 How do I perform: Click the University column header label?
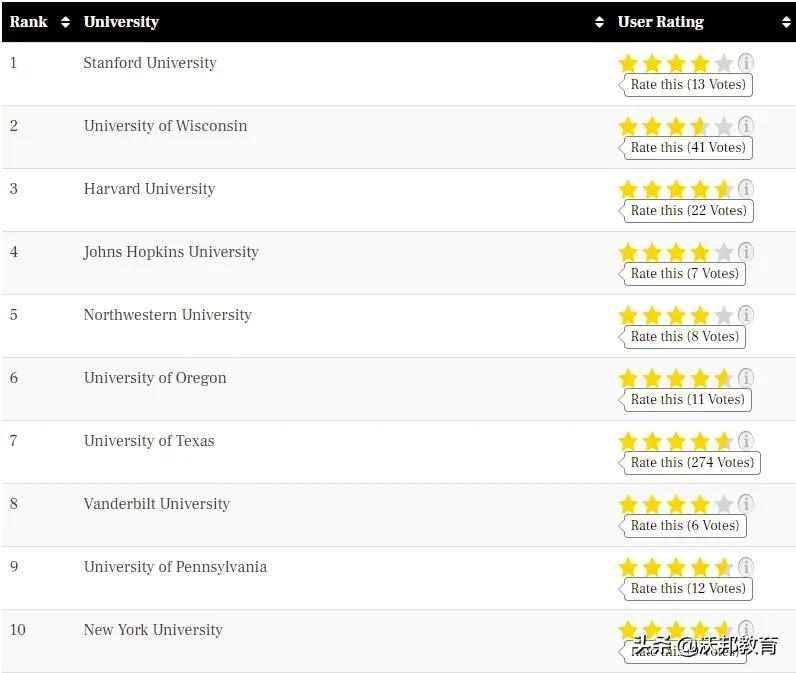pyautogui.click(x=121, y=22)
